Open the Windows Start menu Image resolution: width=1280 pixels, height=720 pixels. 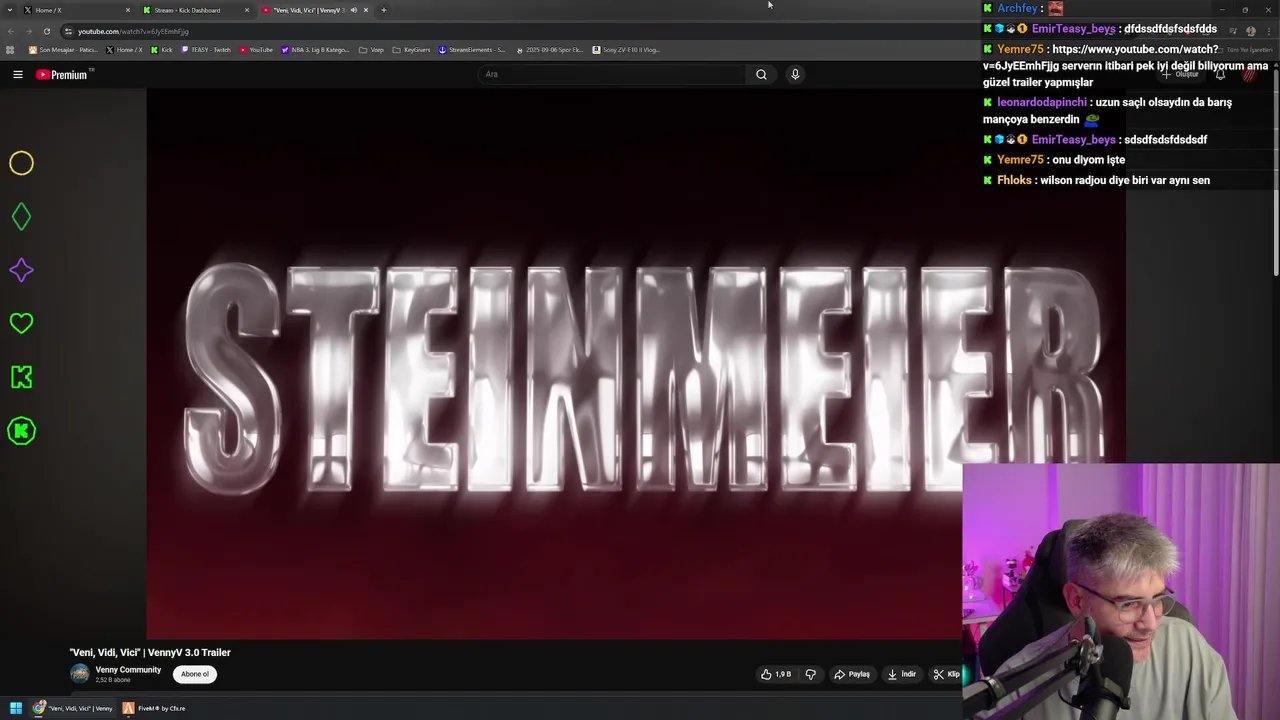click(16, 708)
